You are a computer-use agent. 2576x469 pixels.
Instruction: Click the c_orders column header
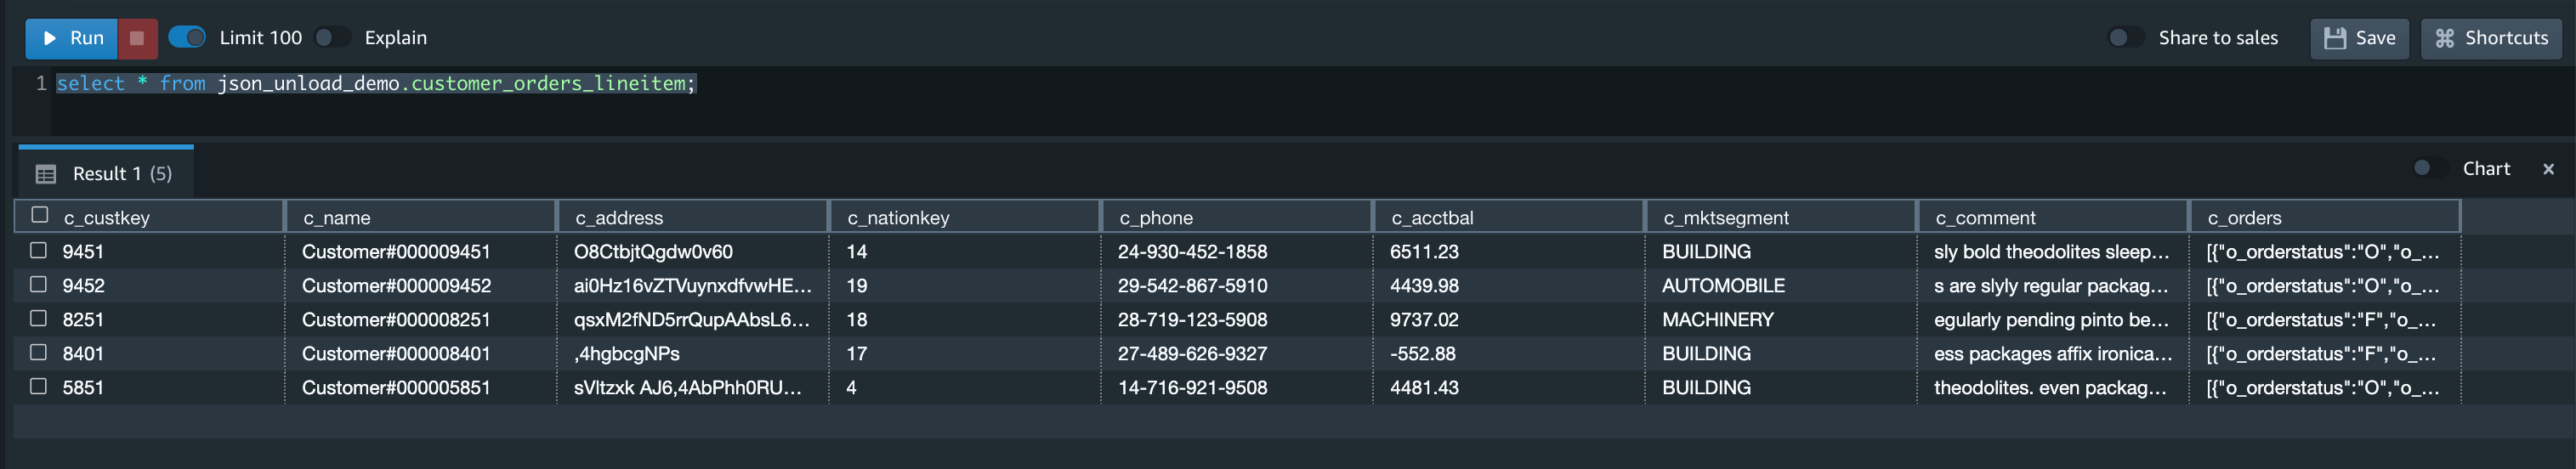[2325, 217]
